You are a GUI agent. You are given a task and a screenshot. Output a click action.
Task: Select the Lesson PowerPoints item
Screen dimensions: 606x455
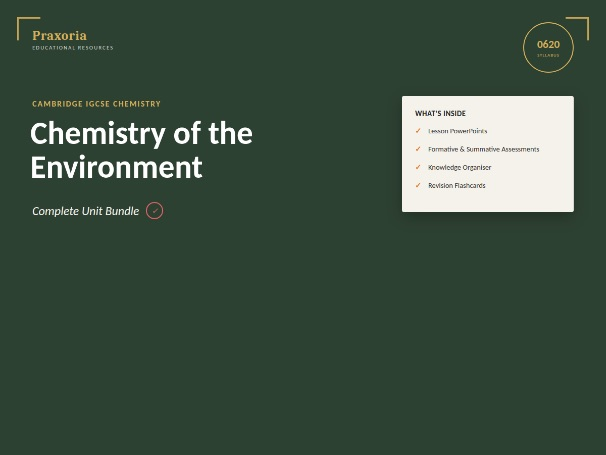458,131
